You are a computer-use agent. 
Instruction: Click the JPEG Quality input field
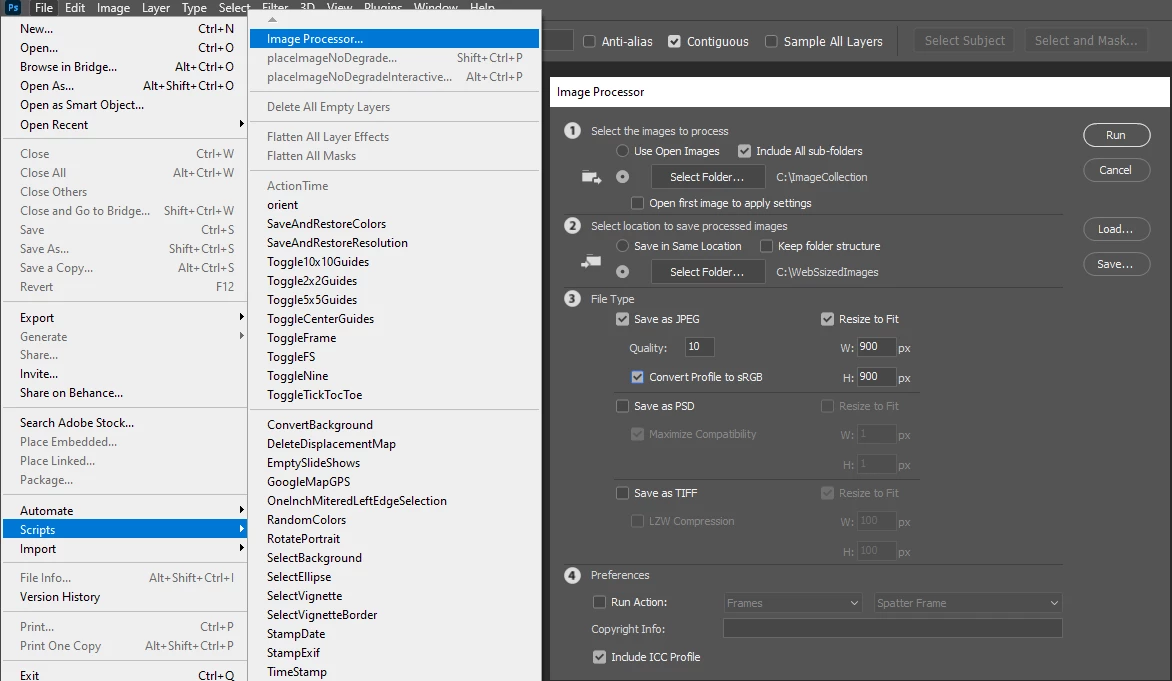[x=700, y=347]
